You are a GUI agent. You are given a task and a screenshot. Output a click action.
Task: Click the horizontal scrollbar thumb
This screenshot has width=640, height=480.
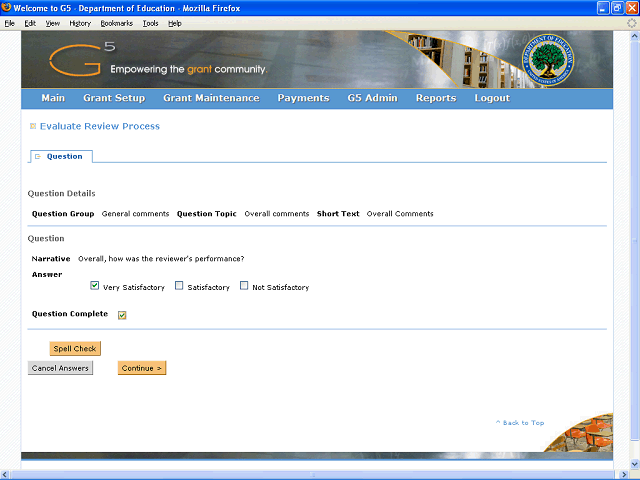tap(313, 475)
